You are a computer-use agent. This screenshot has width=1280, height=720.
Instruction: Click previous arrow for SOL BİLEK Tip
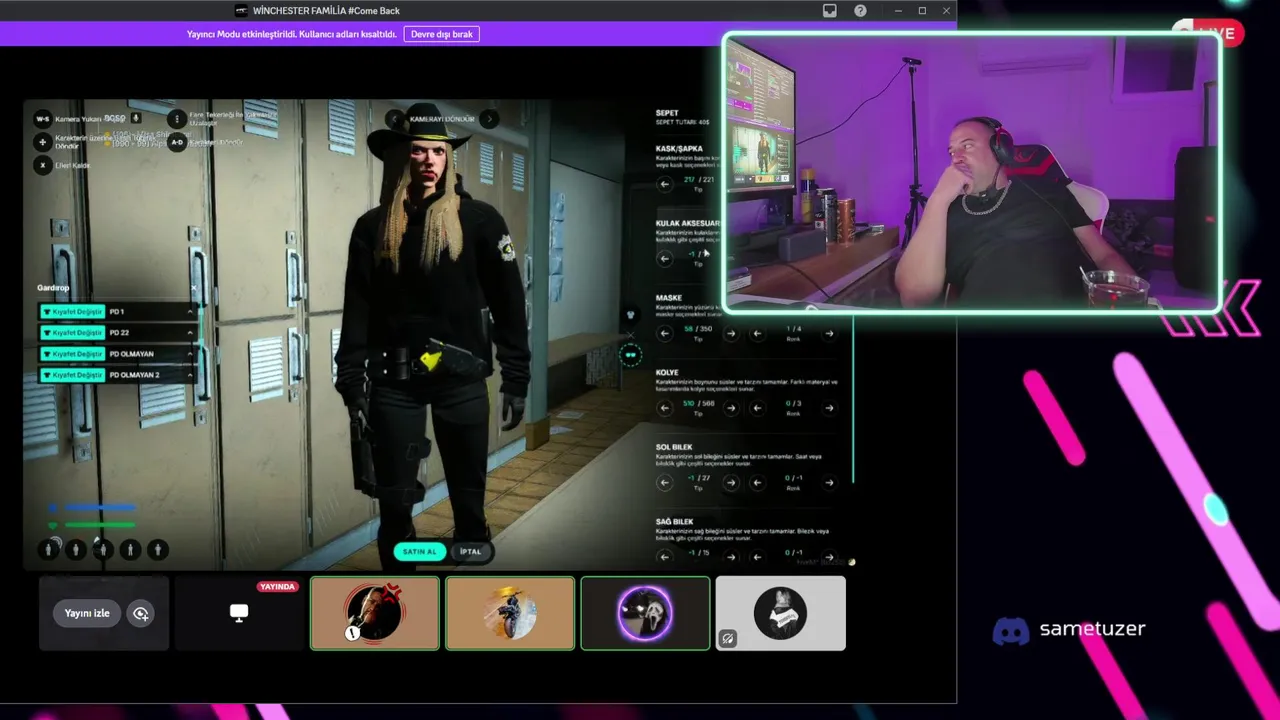(664, 483)
